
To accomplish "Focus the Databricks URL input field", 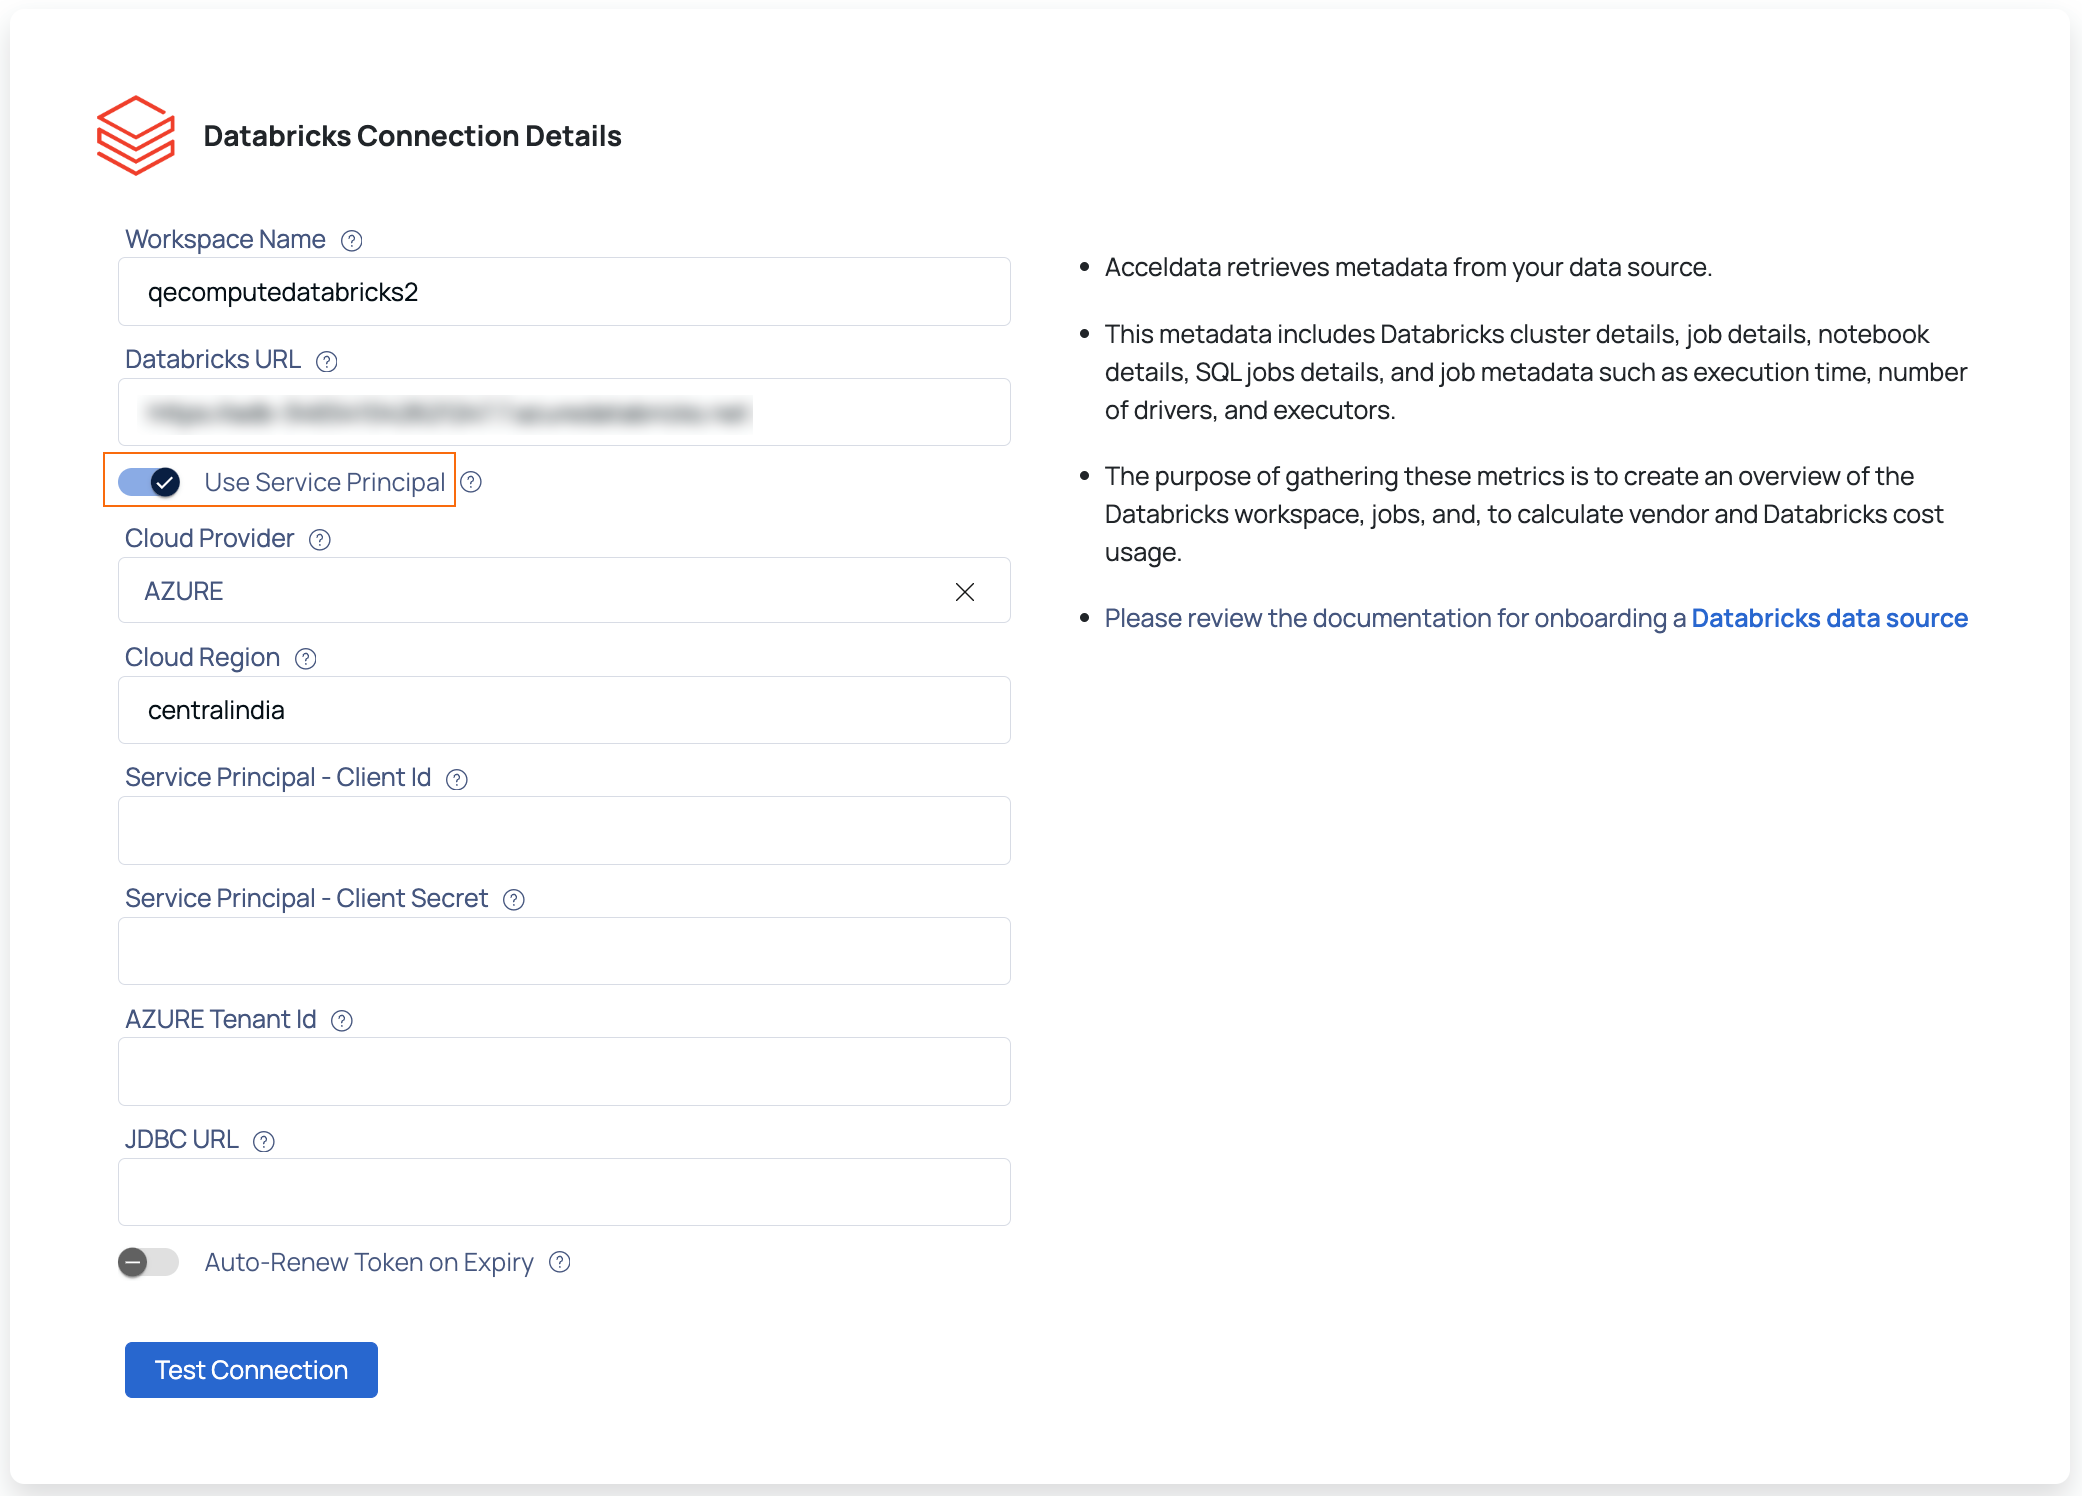I will [x=564, y=412].
